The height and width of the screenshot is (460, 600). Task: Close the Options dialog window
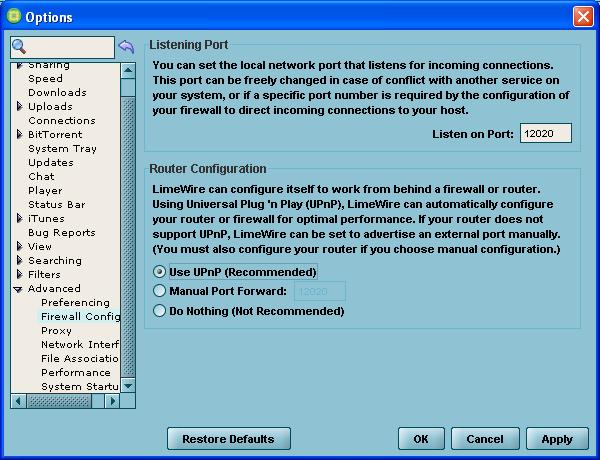pos(583,17)
